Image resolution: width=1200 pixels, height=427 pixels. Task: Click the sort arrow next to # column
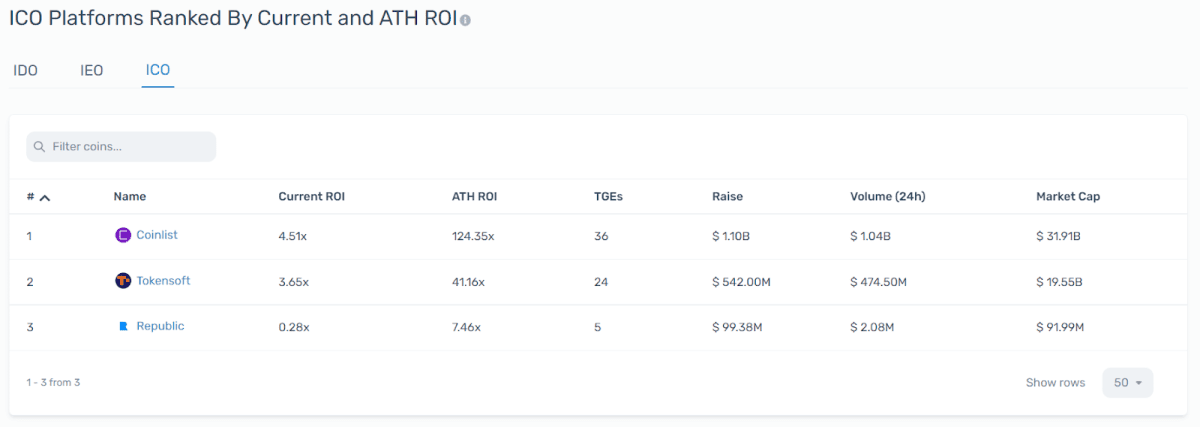(x=44, y=197)
